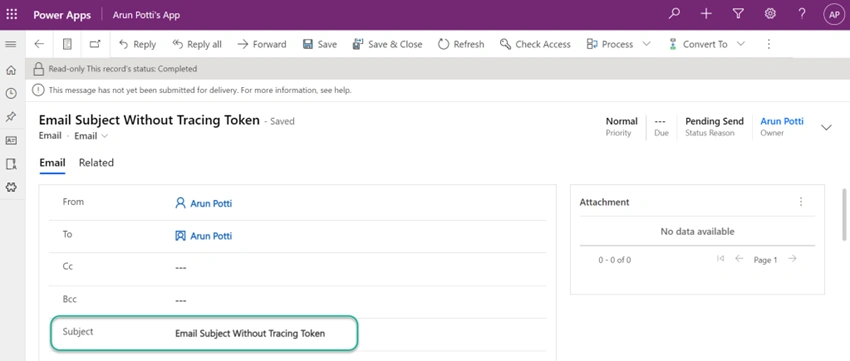Click the No data available text
The width and height of the screenshot is (850, 361).
(697, 231)
